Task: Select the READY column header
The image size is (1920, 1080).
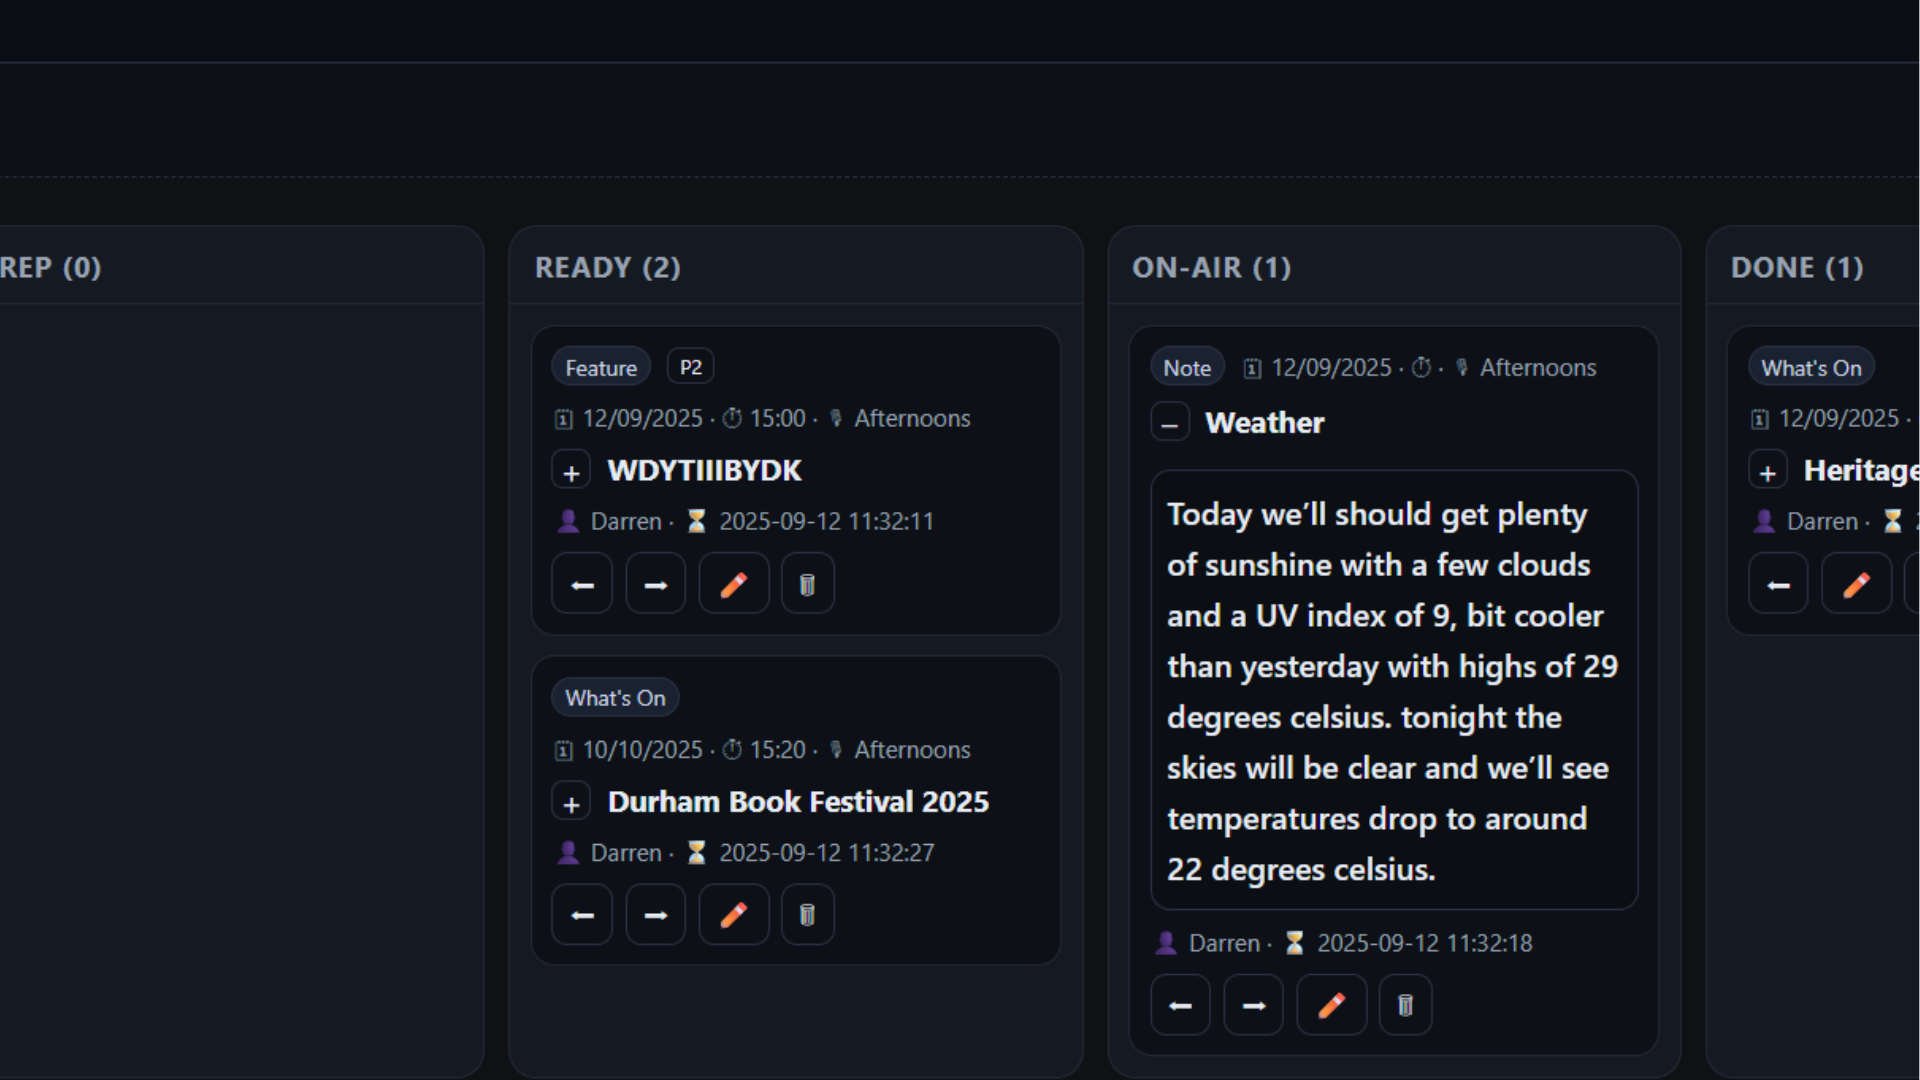Action: pos(607,267)
